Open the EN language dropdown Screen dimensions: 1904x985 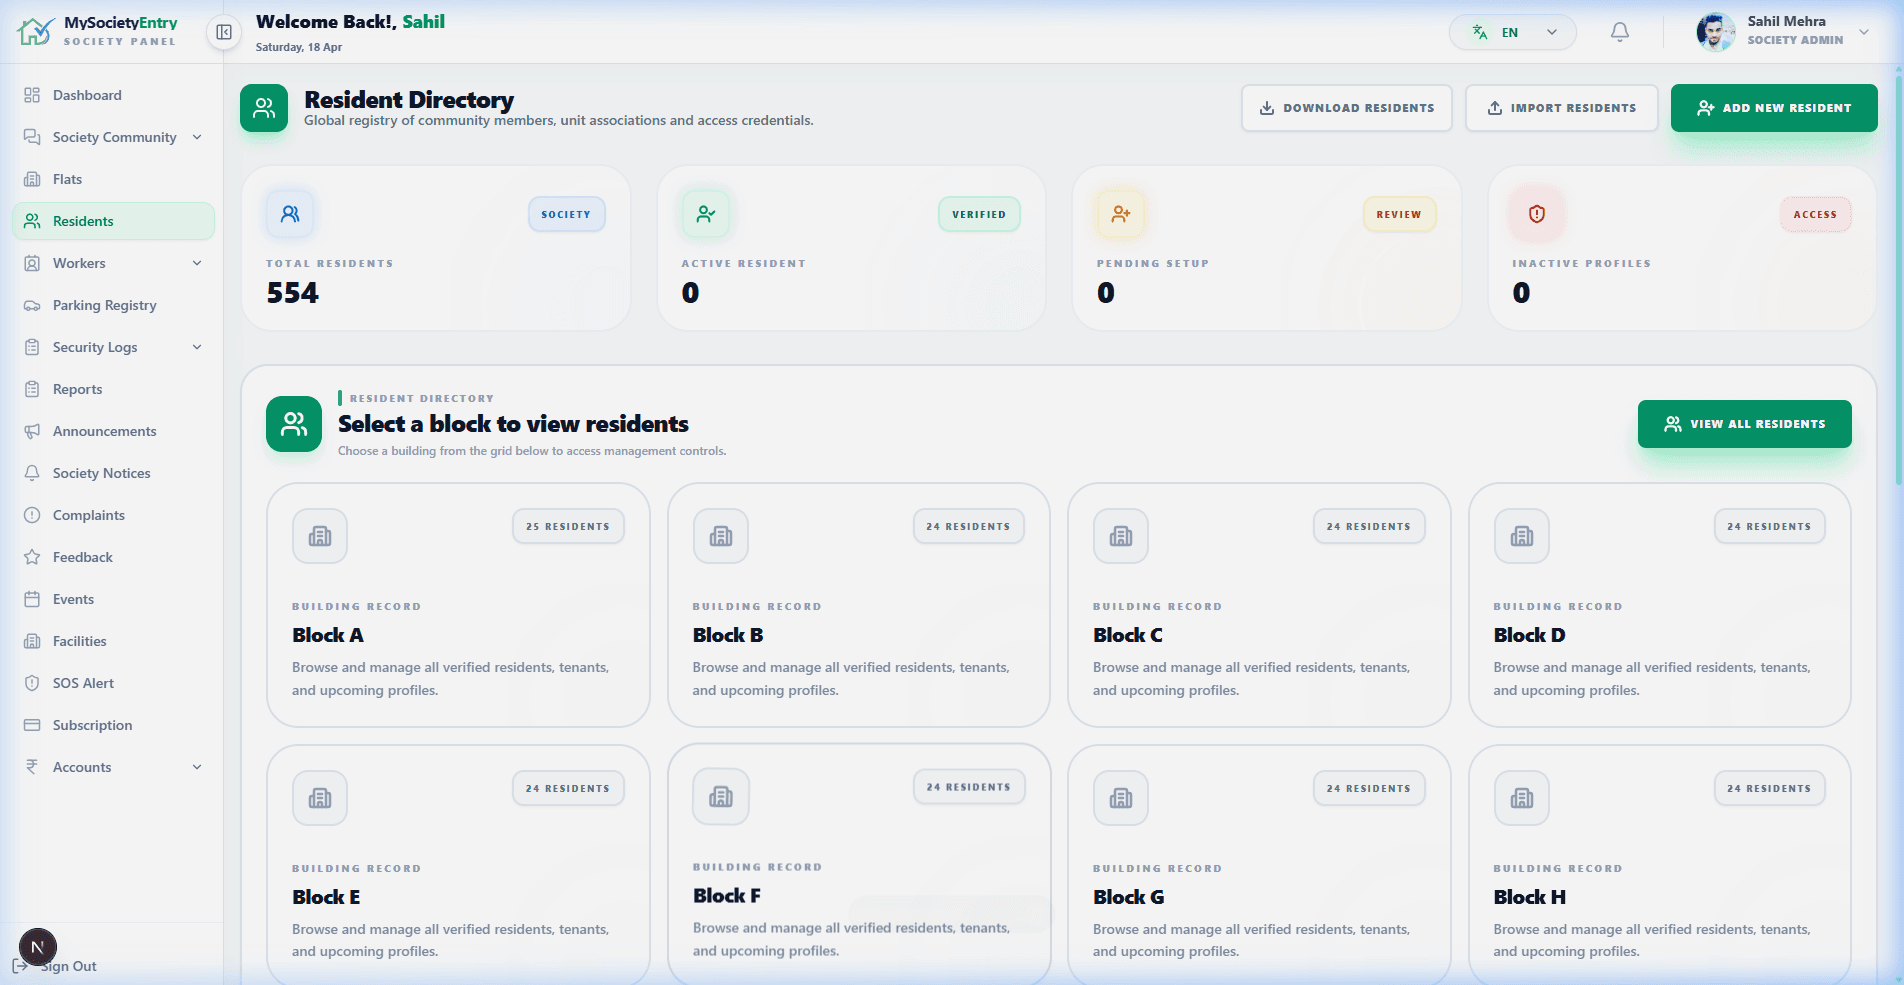coord(1512,32)
